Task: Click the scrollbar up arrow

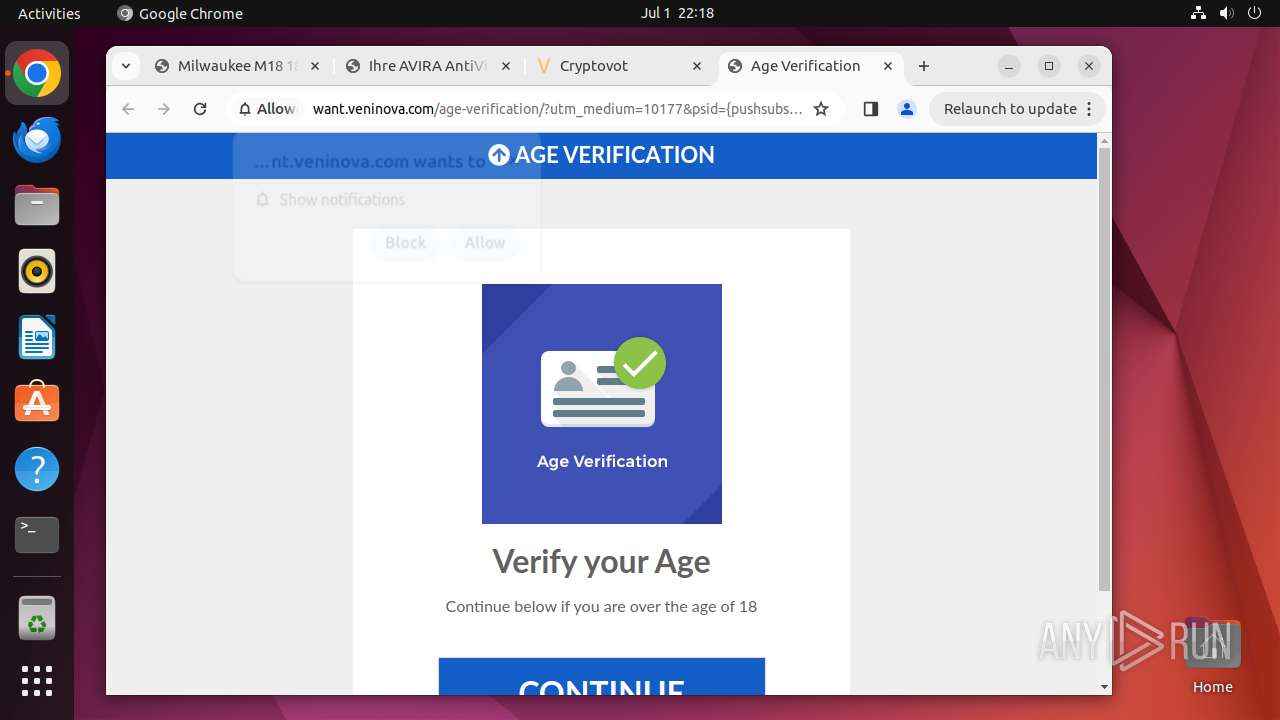Action: click(x=1104, y=140)
